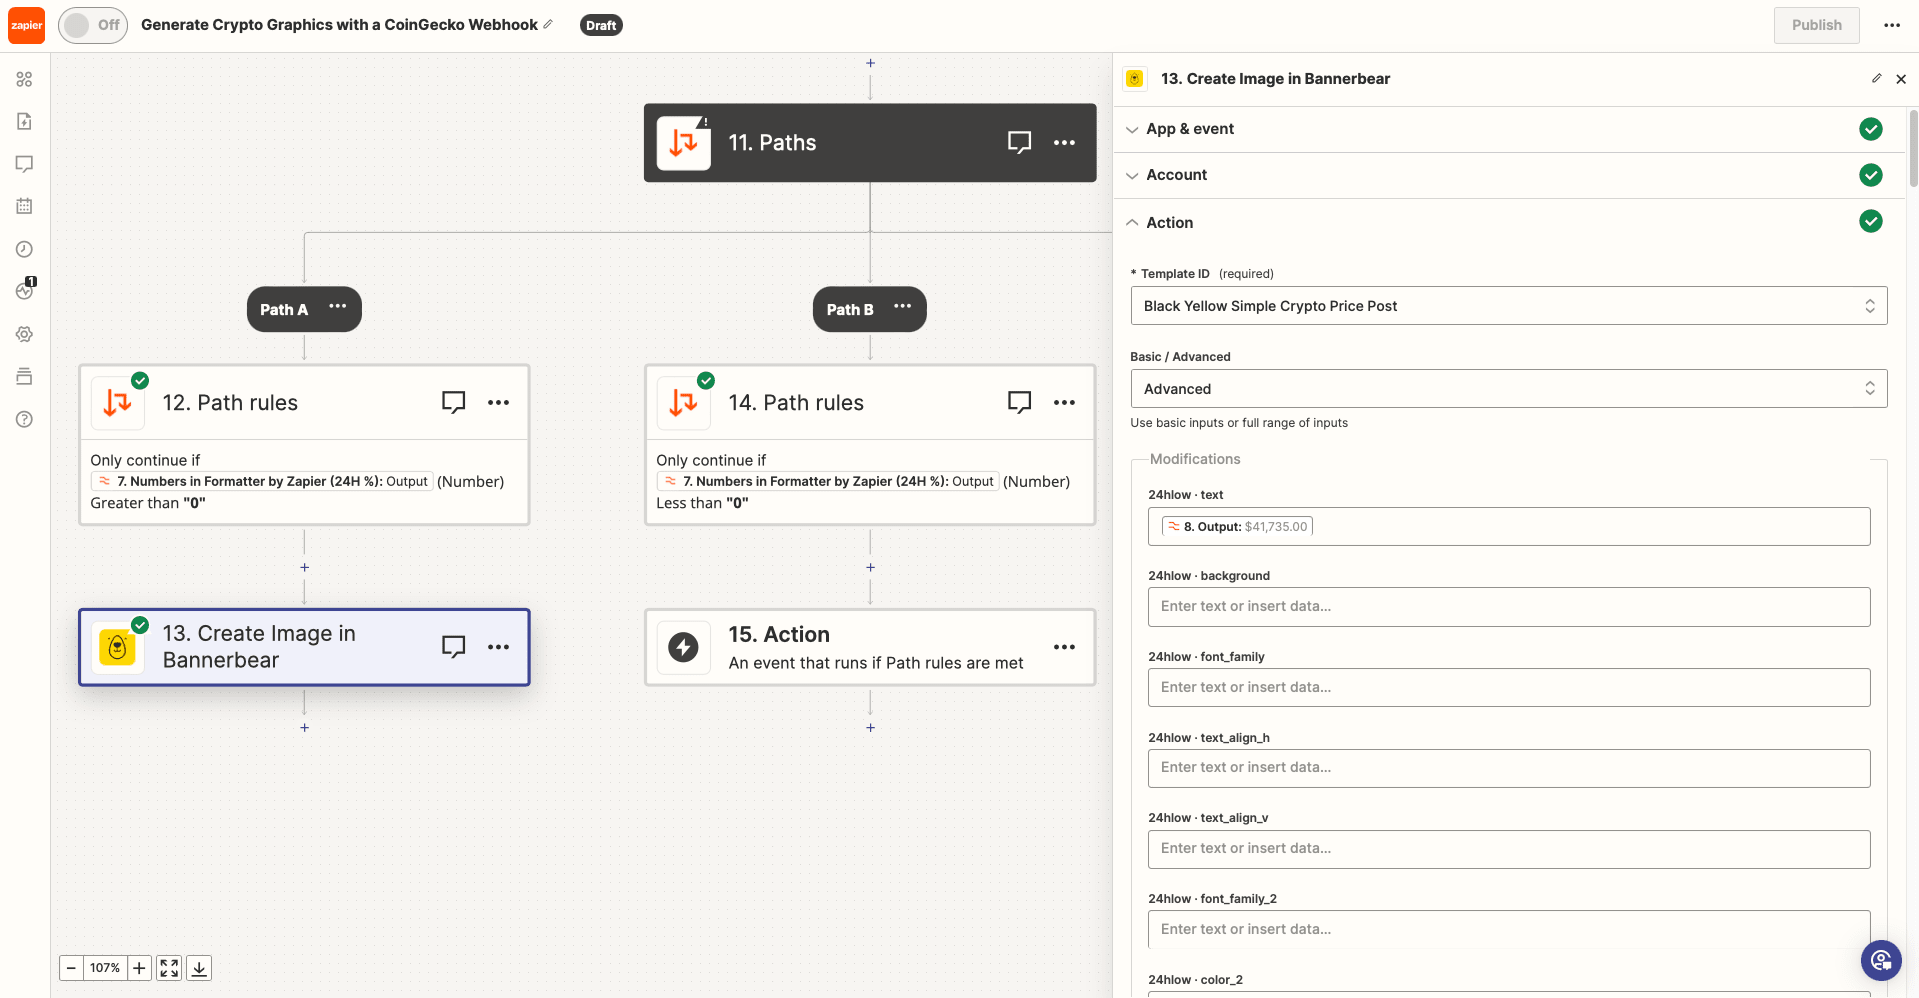Open the apps grid icon in sidebar
The height and width of the screenshot is (998, 1919).
[25, 79]
